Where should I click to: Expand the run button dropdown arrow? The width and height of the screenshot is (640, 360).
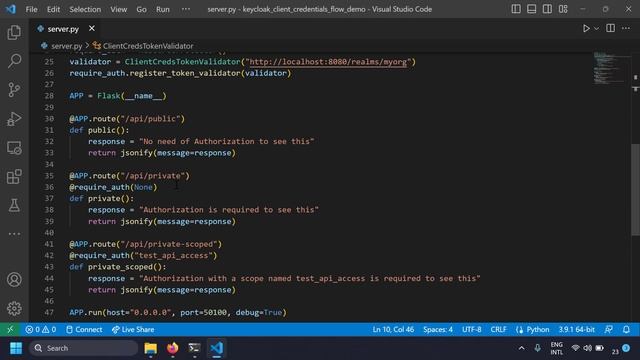pyautogui.click(x=596, y=29)
